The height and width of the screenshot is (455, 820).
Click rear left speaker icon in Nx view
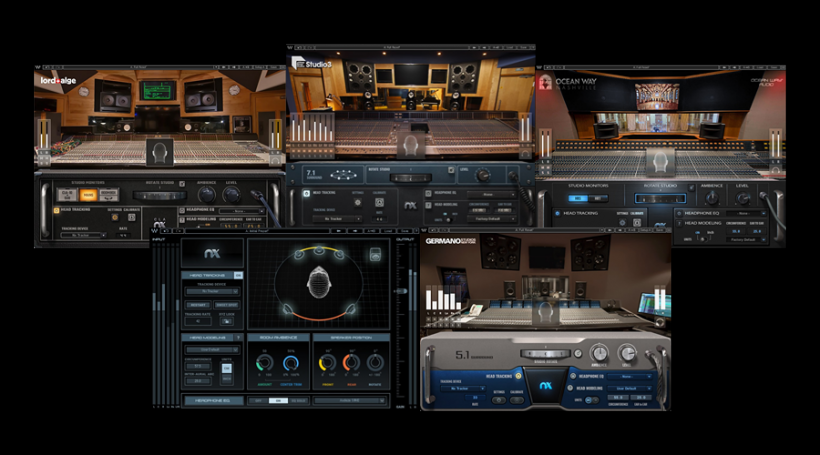point(287,309)
